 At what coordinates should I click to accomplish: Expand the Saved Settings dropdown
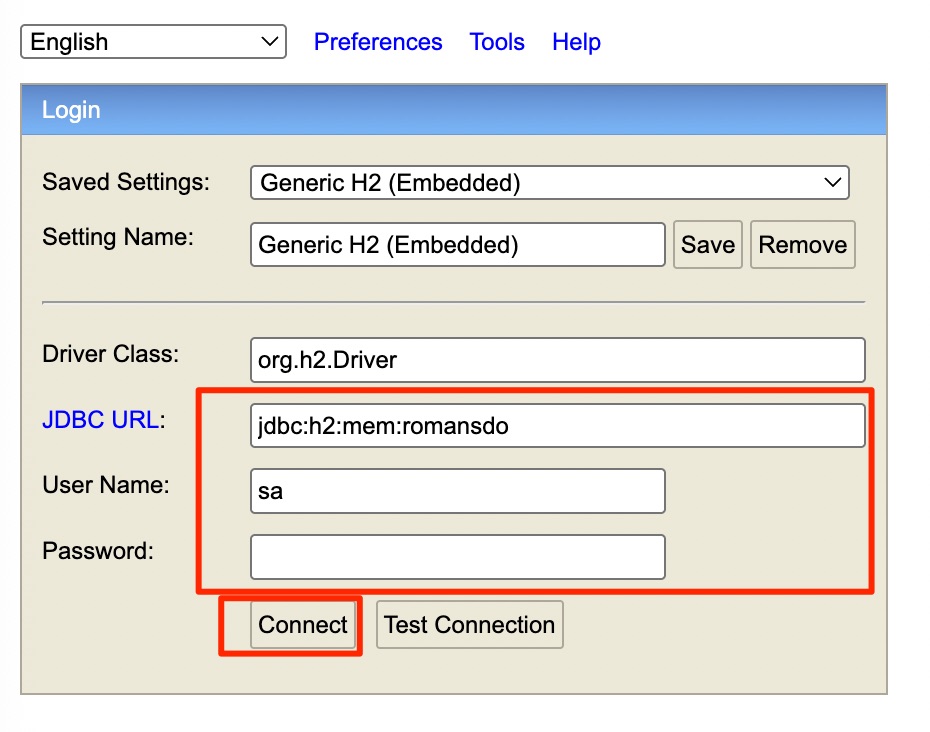point(549,183)
